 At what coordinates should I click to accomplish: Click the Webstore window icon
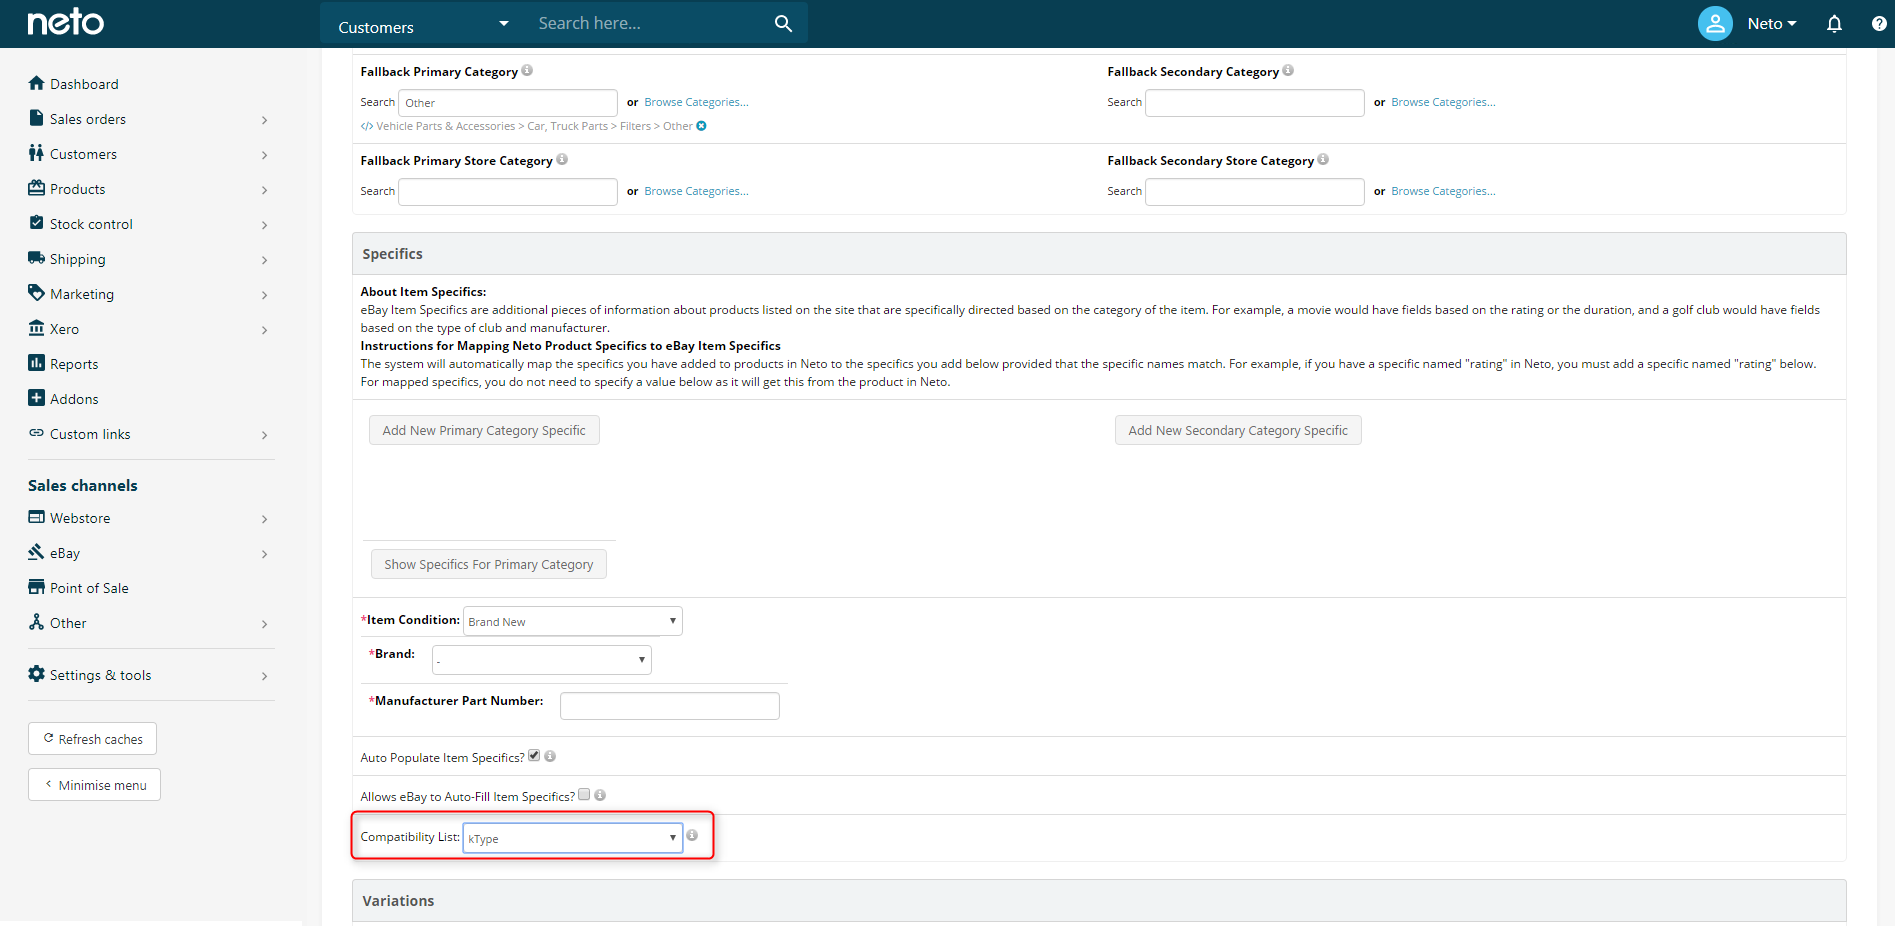[x=37, y=517]
